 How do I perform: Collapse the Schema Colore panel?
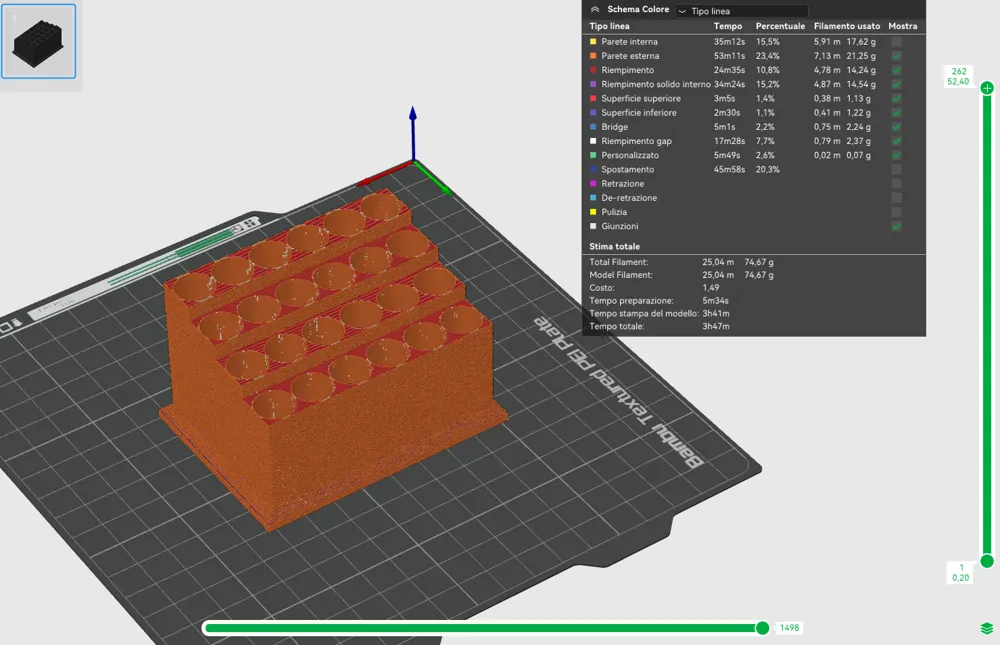[595, 10]
